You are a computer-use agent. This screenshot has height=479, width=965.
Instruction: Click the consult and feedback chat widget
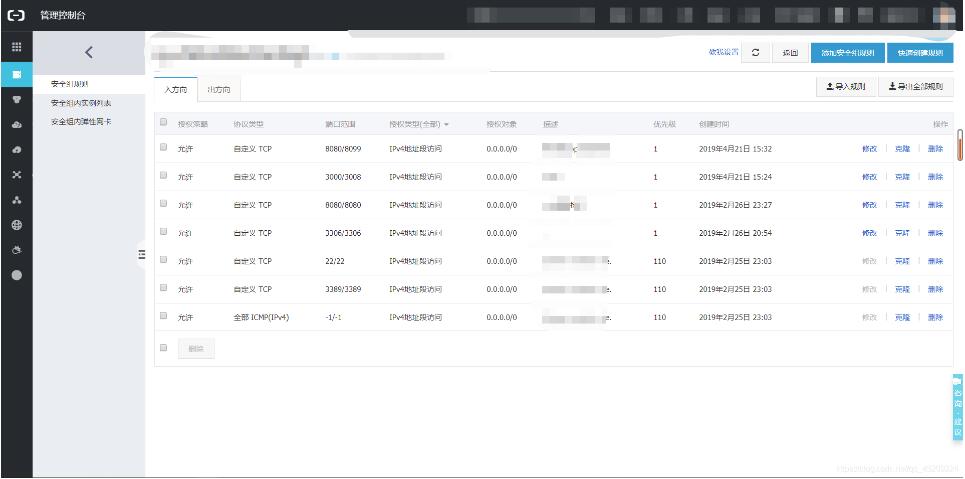(957, 407)
